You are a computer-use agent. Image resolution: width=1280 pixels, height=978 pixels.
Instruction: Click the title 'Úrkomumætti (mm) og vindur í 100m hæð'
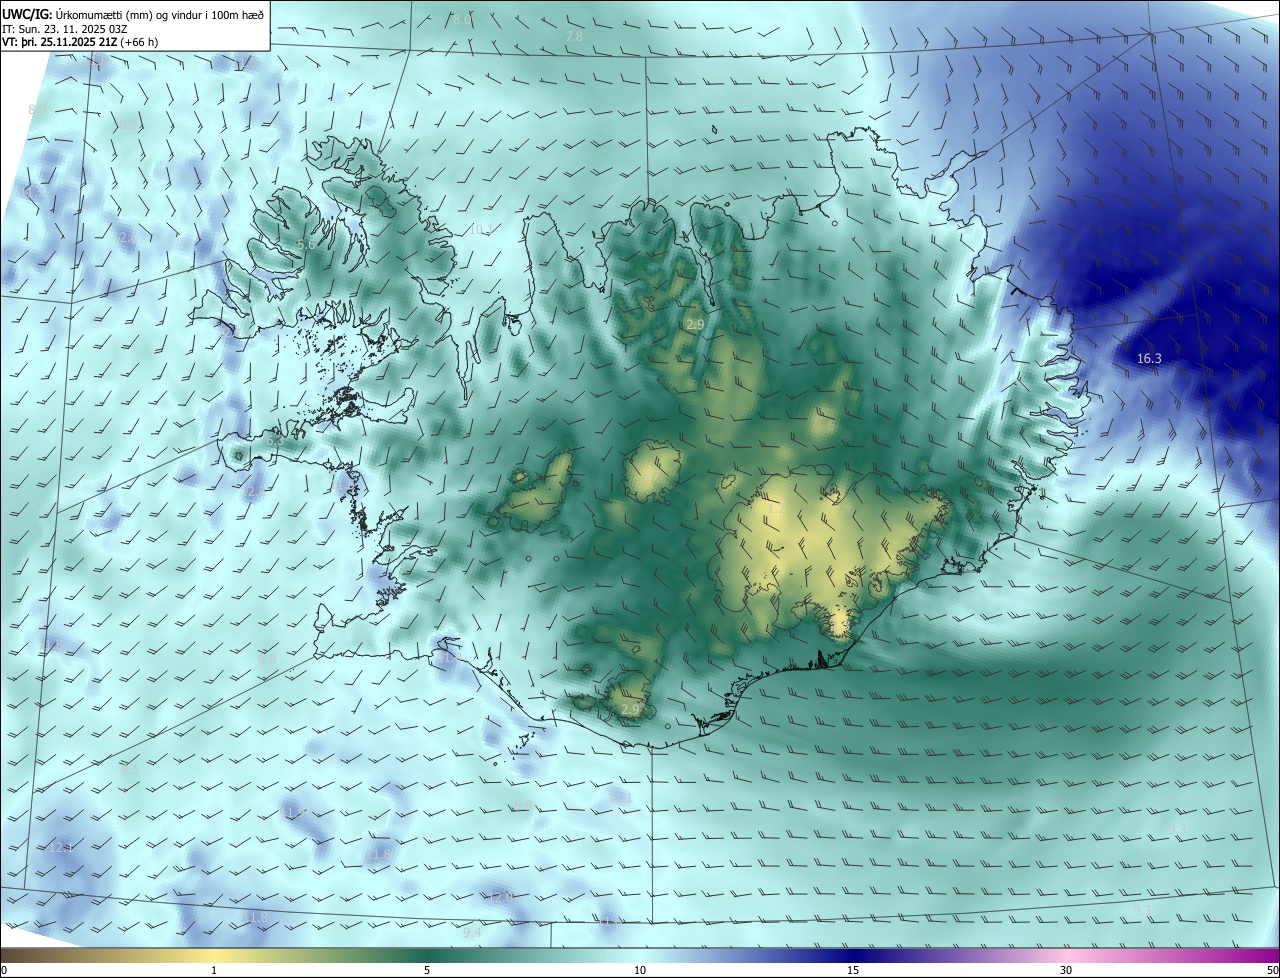click(159, 14)
